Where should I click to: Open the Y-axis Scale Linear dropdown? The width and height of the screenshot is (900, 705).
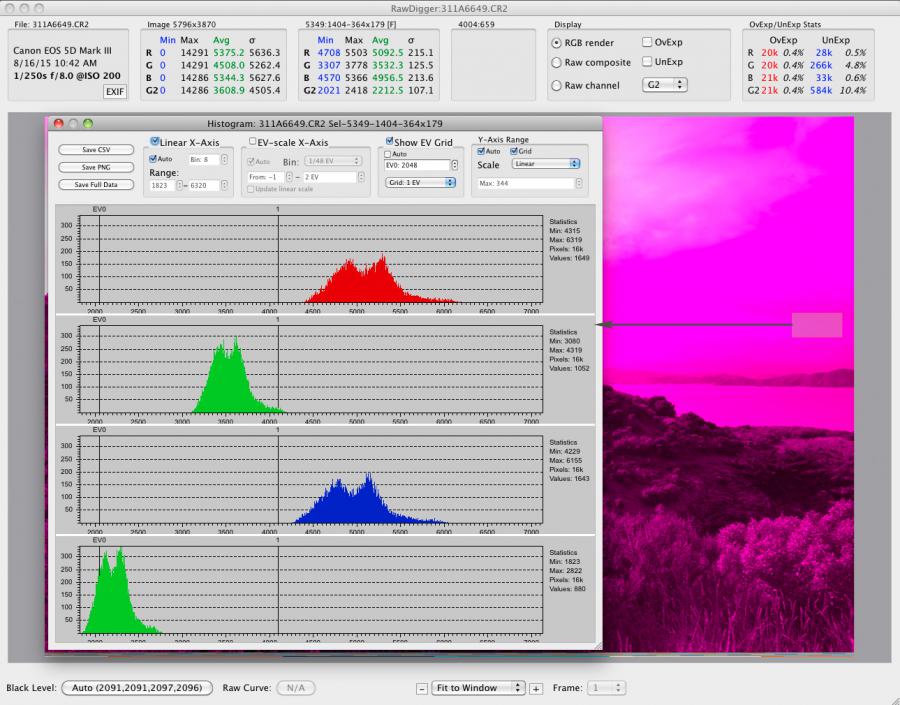(x=546, y=163)
